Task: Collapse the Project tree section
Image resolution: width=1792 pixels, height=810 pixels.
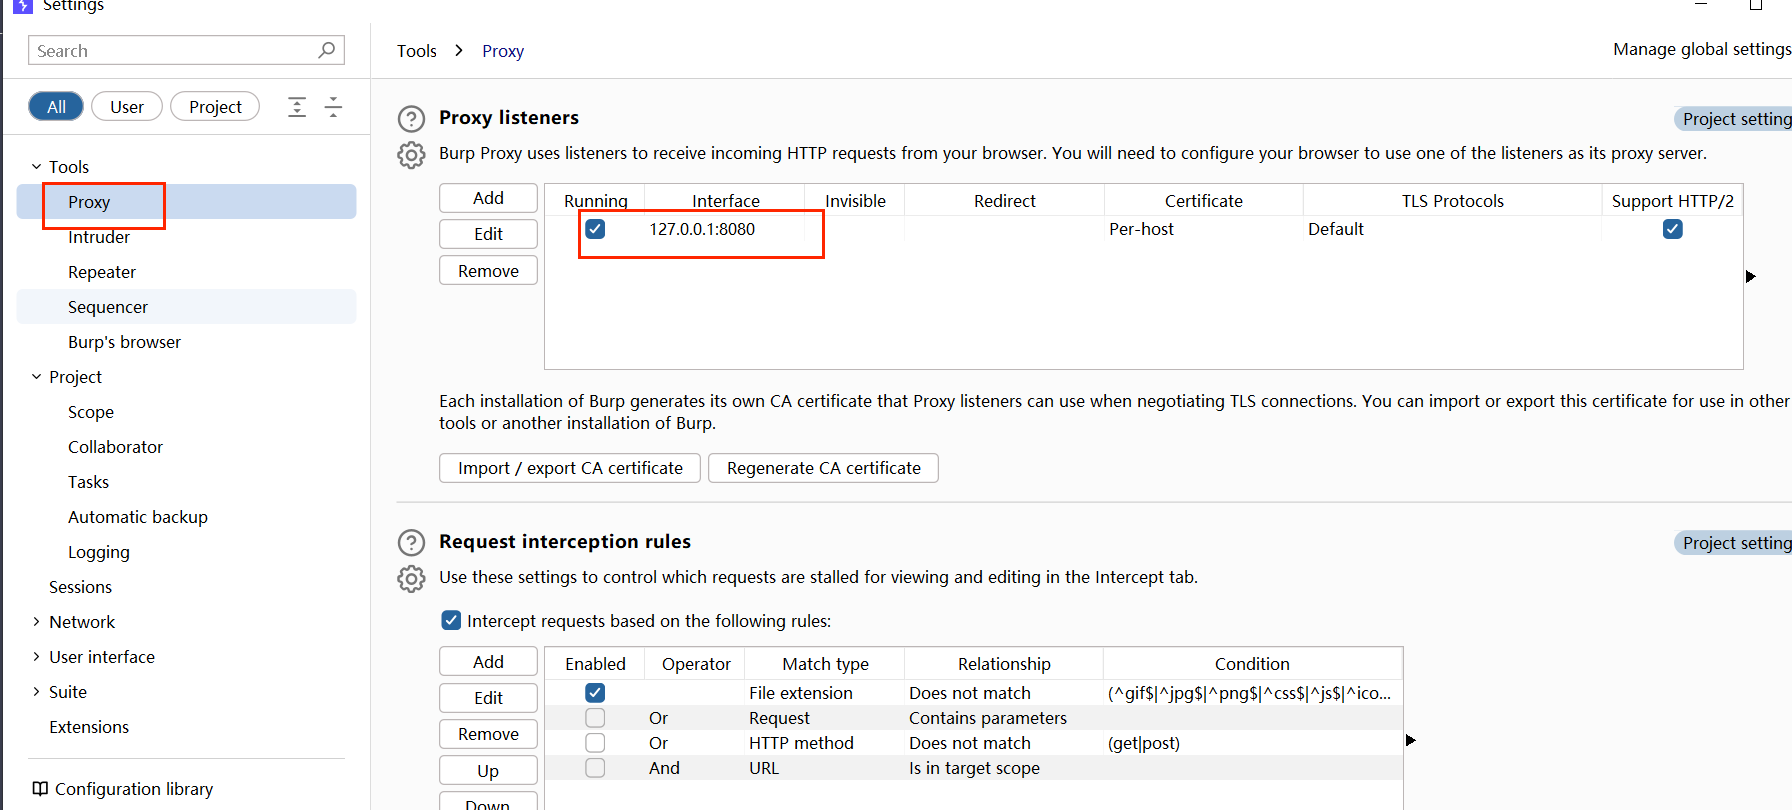Action: pos(36,377)
